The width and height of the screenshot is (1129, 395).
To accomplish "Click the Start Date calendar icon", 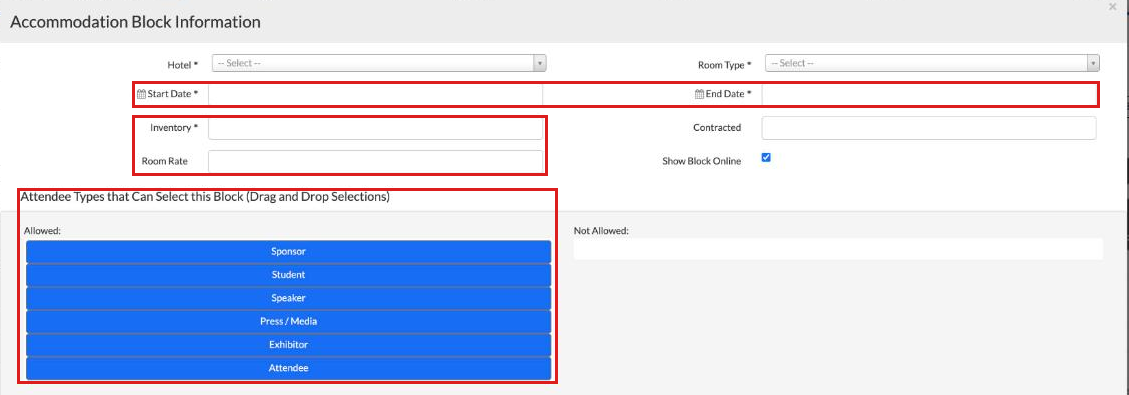I will pos(141,94).
